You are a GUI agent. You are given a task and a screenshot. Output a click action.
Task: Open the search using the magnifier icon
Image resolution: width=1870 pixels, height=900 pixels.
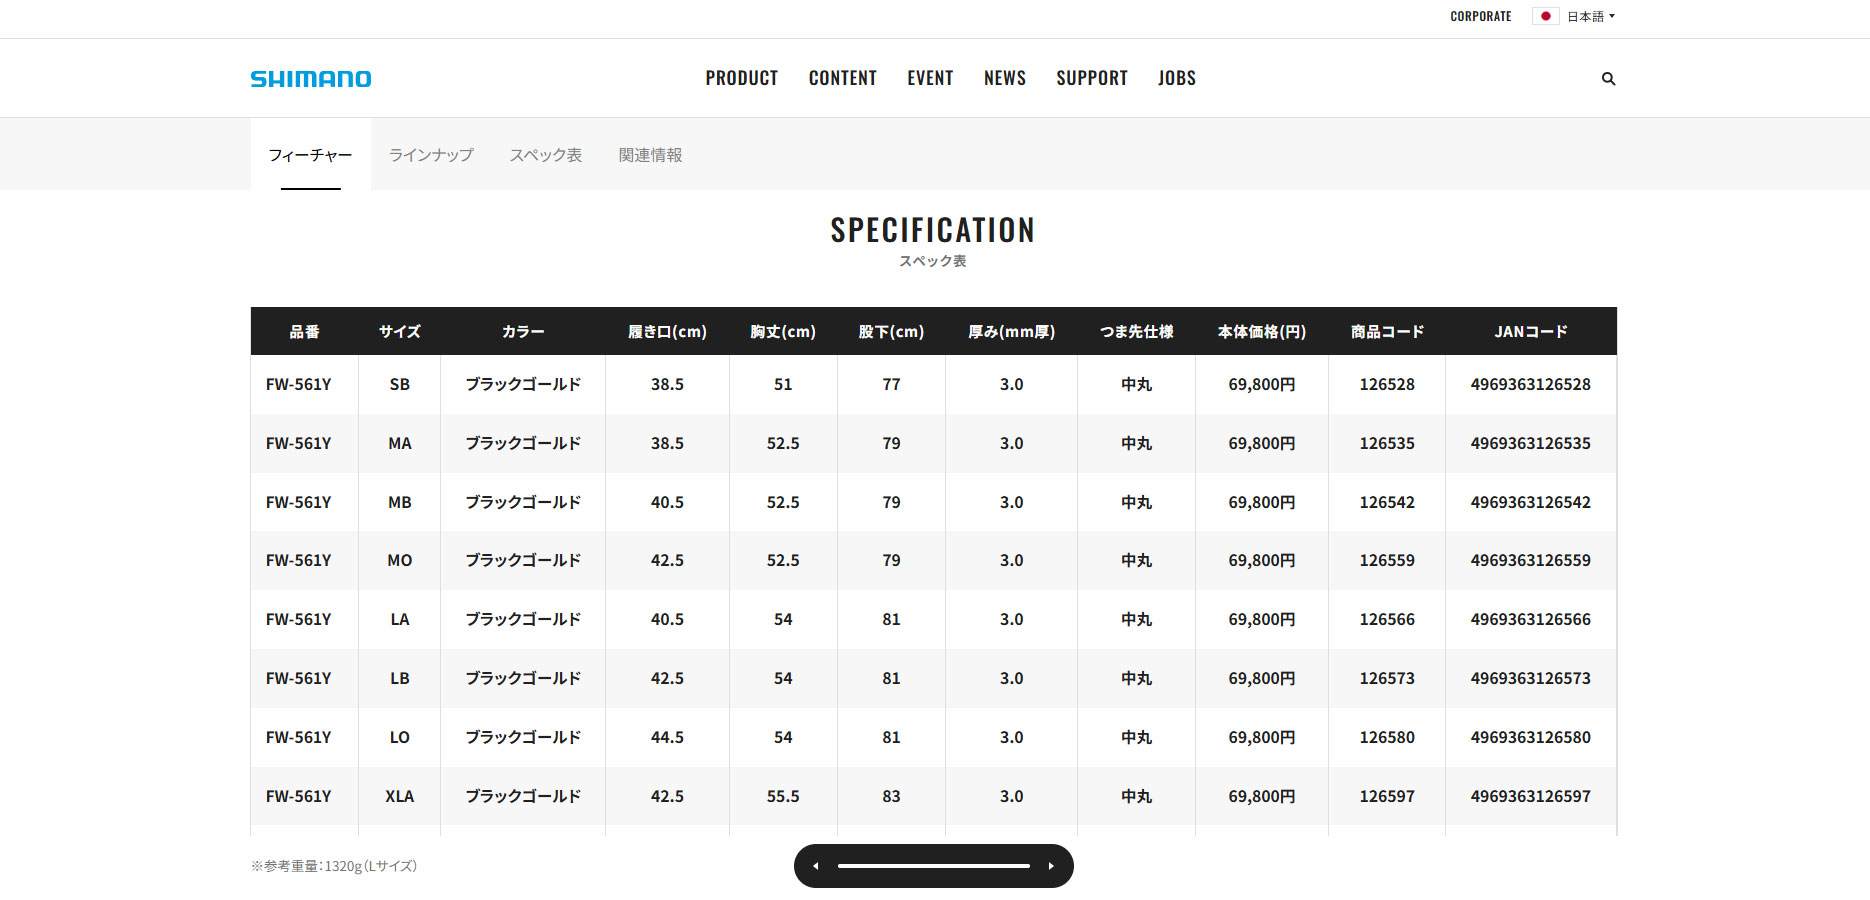1608,78
